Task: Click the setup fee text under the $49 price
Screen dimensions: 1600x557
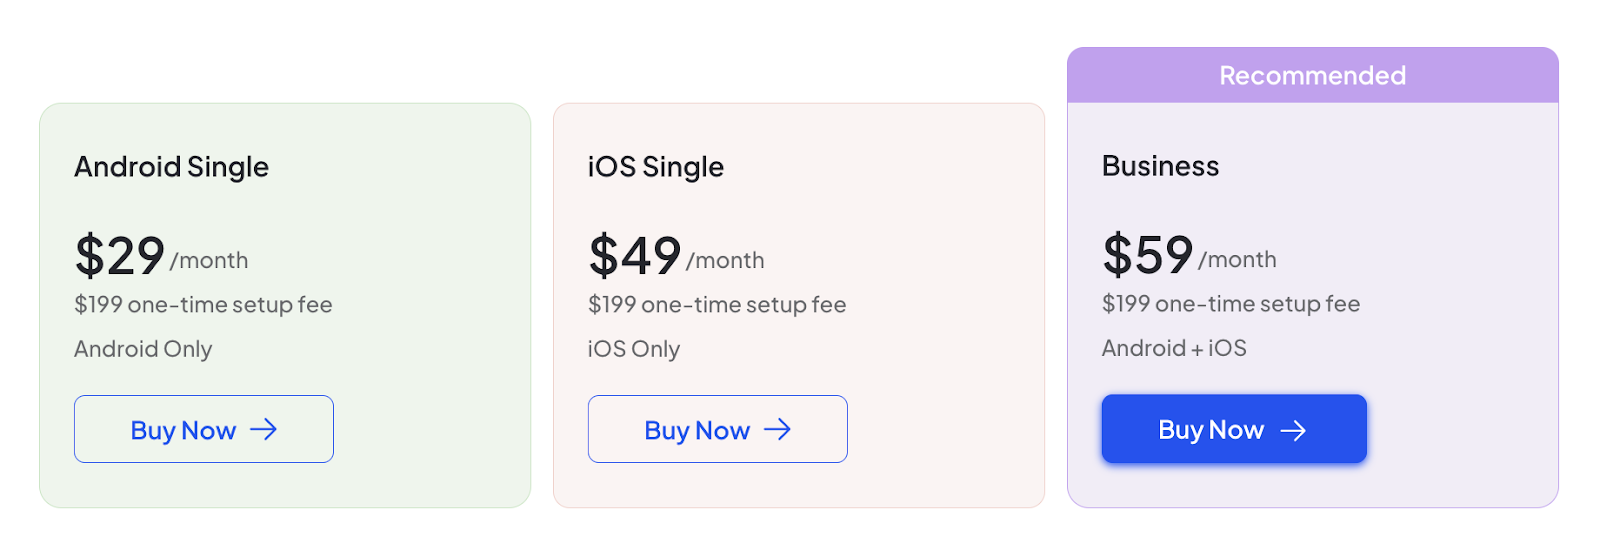Action: [717, 305]
